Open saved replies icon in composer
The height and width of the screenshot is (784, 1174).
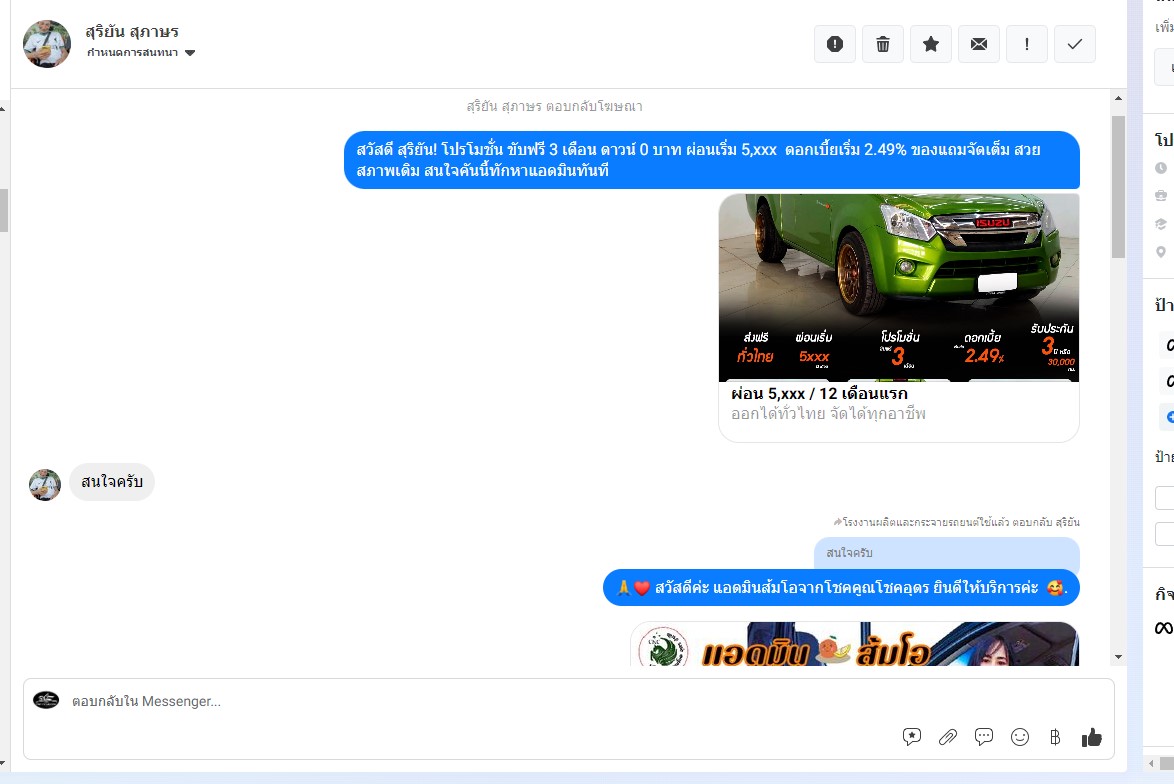911,737
